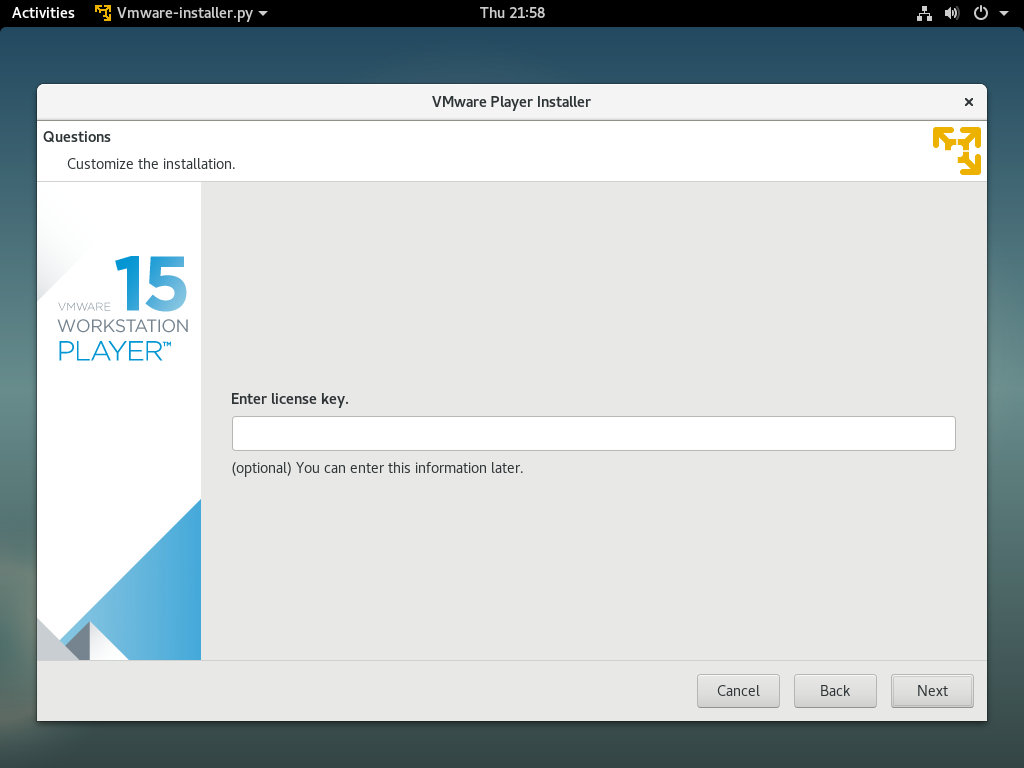1024x768 pixels.
Task: Click the VMware logo icon in header
Action: tap(957, 151)
